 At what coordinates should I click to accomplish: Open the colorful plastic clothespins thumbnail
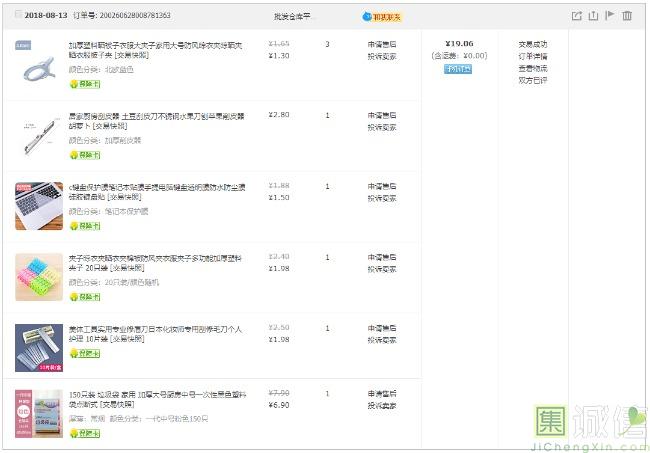(38, 276)
